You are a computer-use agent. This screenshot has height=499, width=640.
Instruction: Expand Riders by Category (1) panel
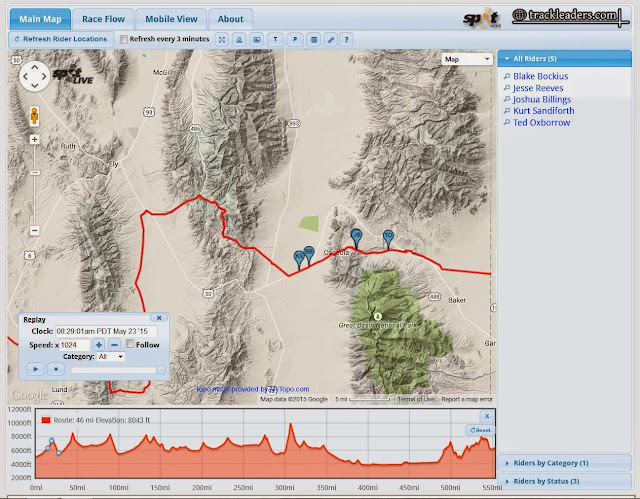[x=564, y=463]
